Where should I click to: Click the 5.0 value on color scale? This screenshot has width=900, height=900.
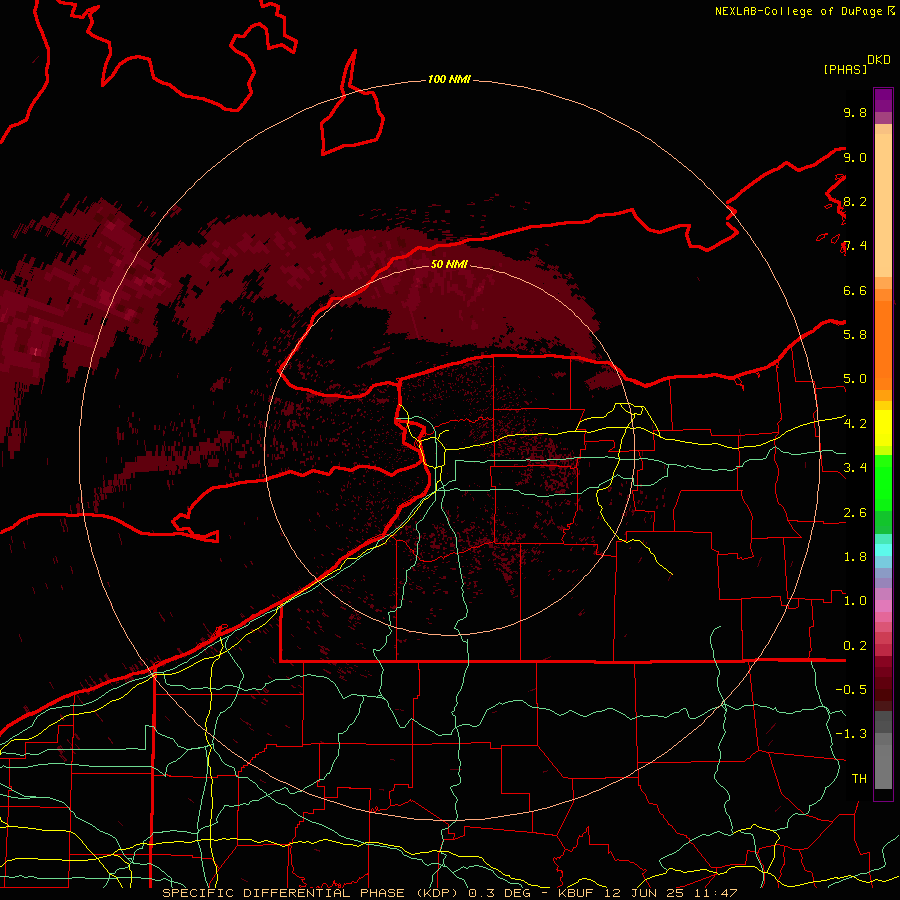click(855, 379)
